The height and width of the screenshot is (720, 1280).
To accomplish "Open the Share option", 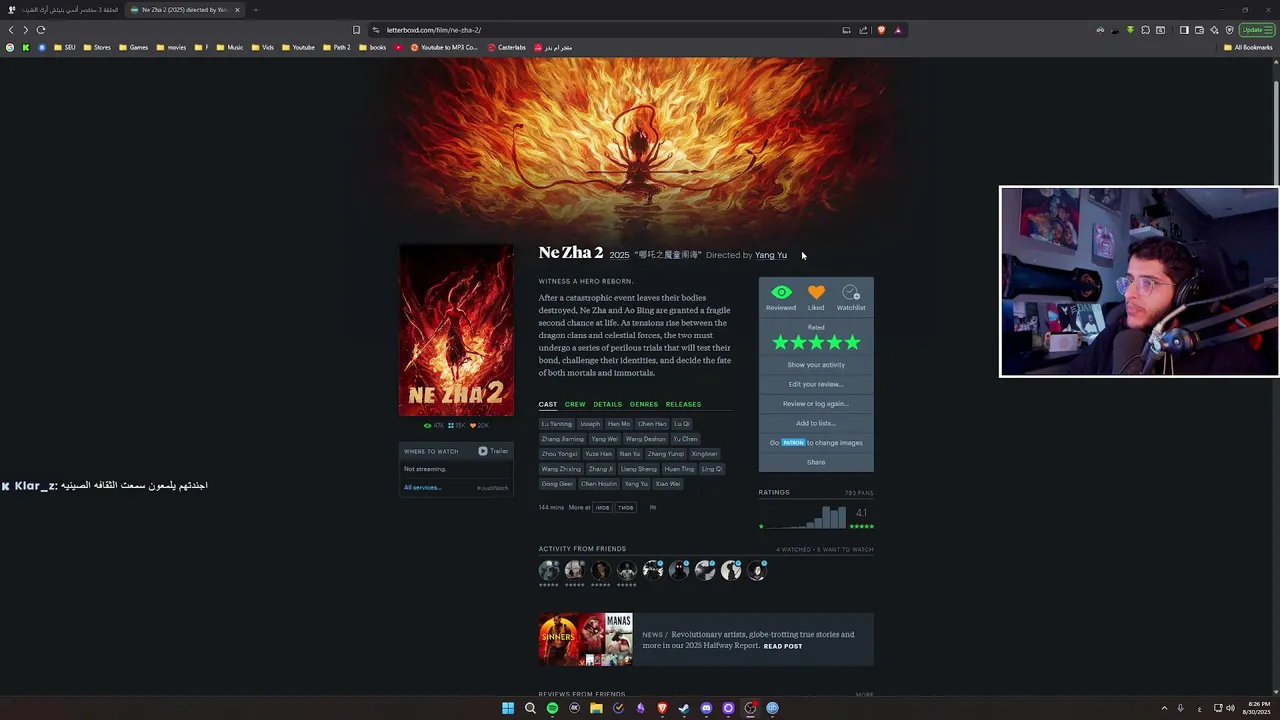I will [816, 462].
